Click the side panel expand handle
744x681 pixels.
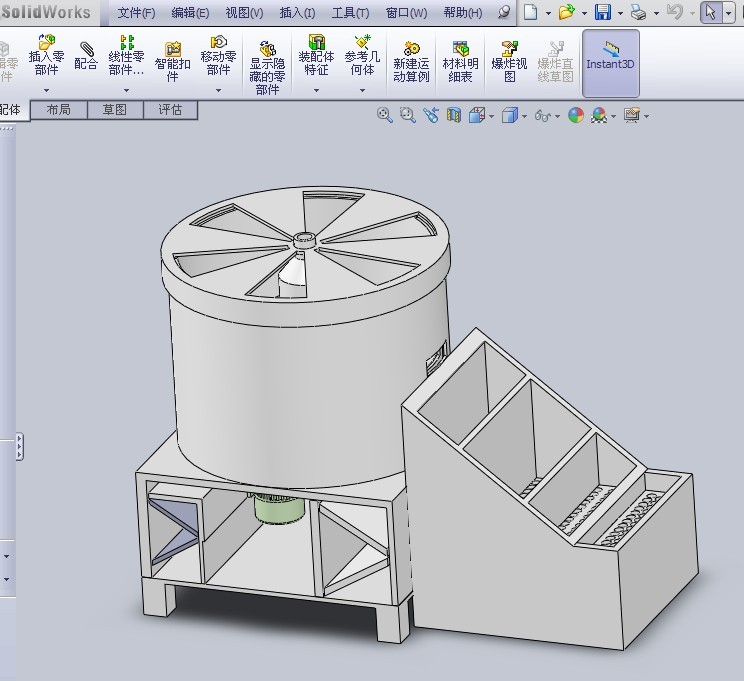coord(19,446)
